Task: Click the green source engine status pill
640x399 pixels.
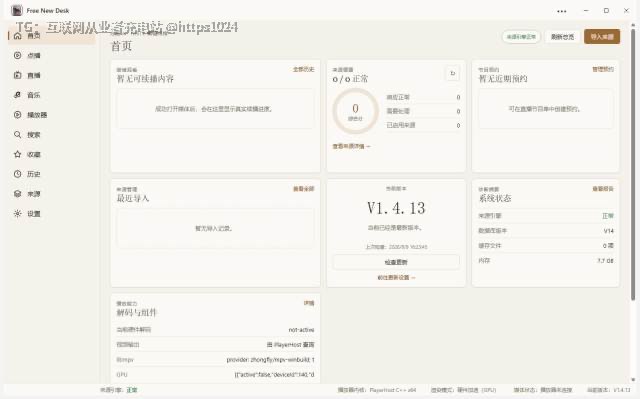Action: click(521, 37)
